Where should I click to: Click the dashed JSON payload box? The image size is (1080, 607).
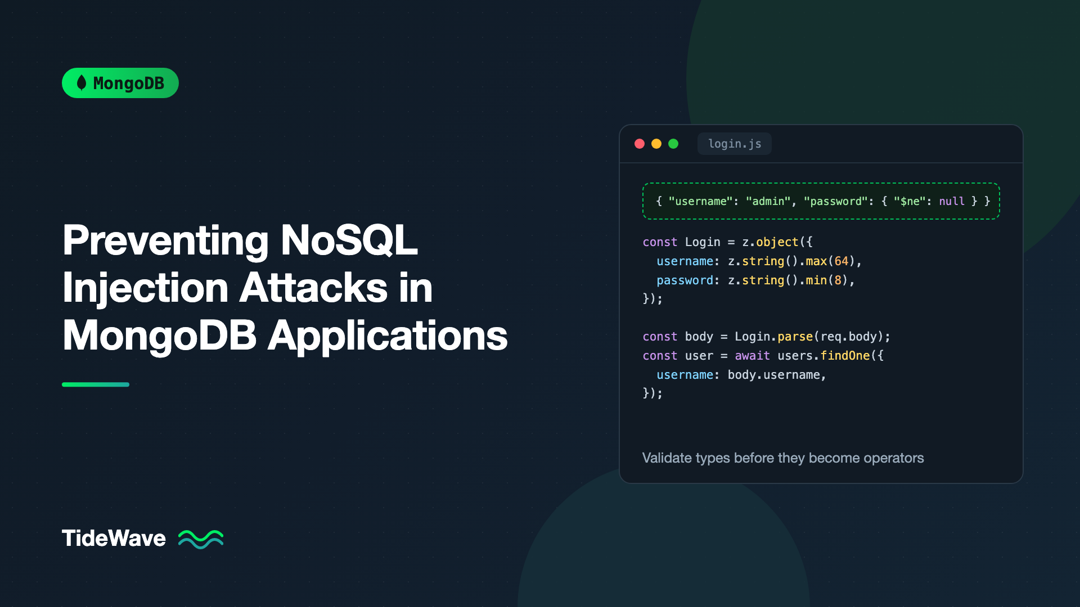tap(821, 201)
